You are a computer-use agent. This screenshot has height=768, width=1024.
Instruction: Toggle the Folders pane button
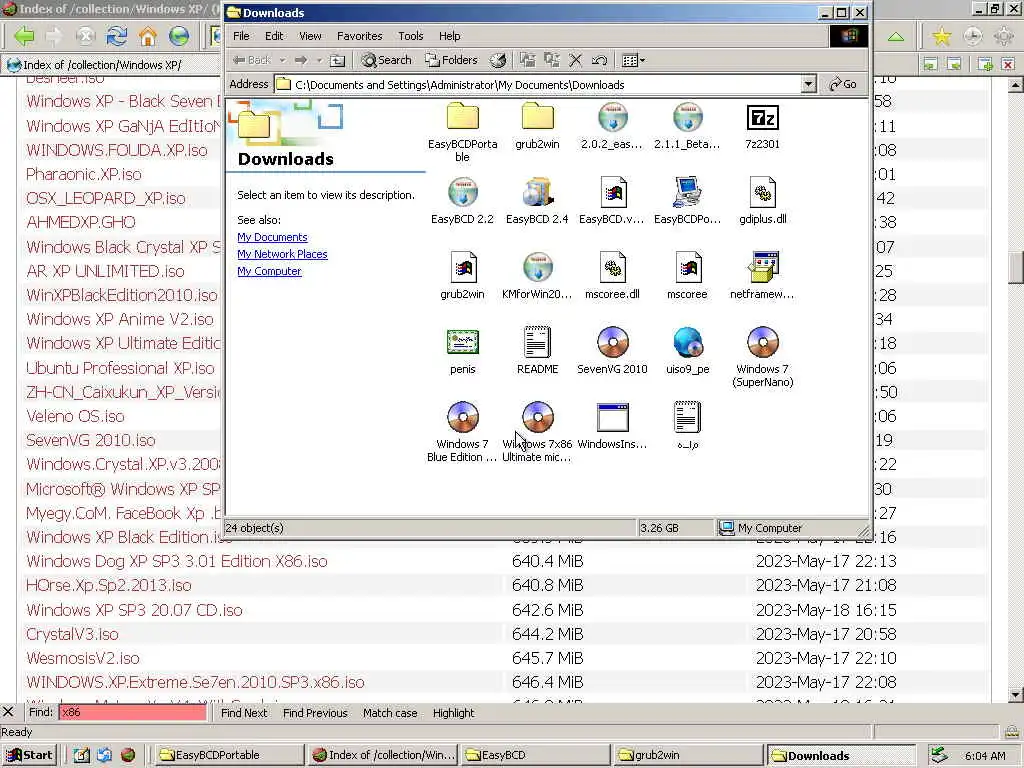click(451, 61)
